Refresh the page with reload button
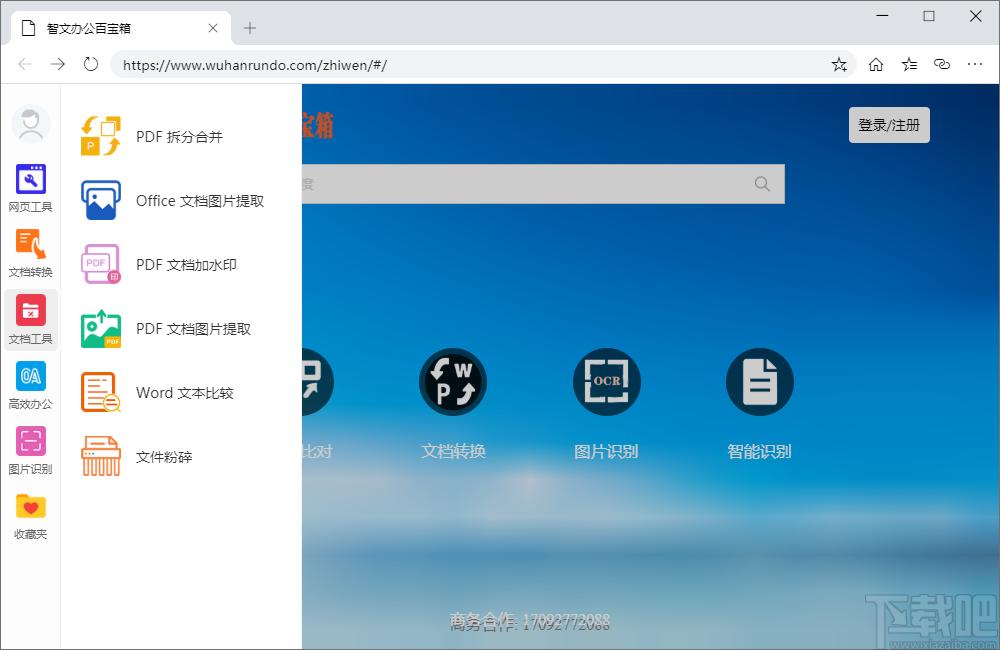This screenshot has width=1000, height=650. coord(91,64)
